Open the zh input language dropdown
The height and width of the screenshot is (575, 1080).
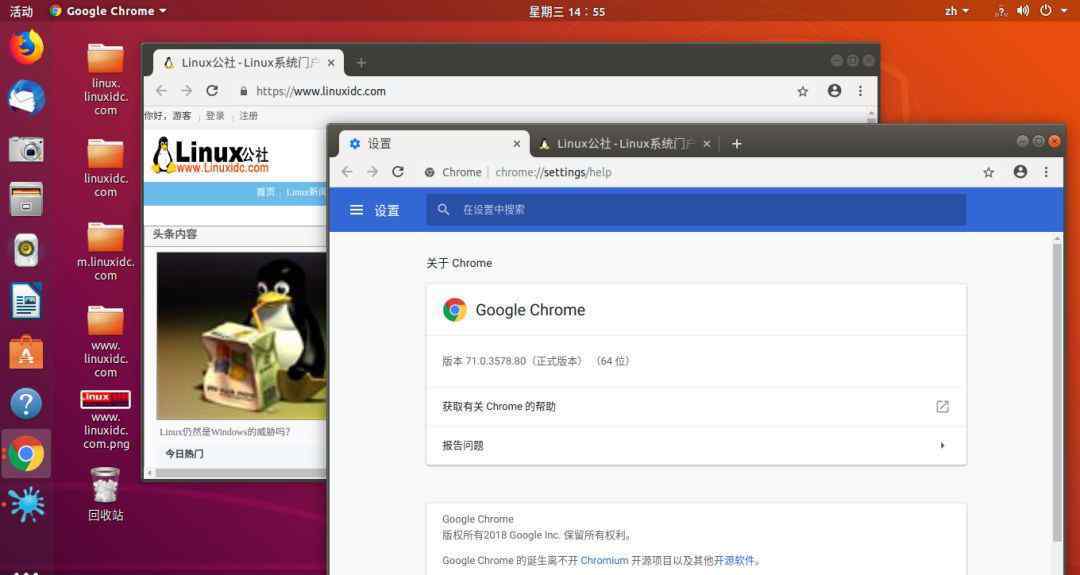957,11
